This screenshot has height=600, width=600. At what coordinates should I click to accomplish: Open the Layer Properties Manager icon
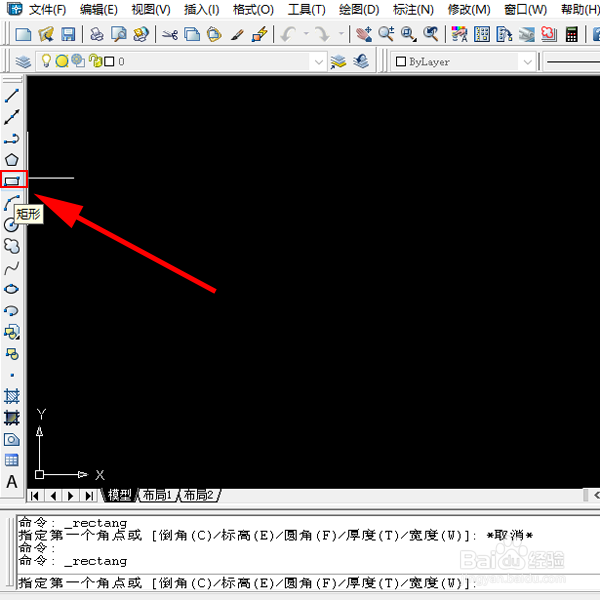[x=23, y=61]
